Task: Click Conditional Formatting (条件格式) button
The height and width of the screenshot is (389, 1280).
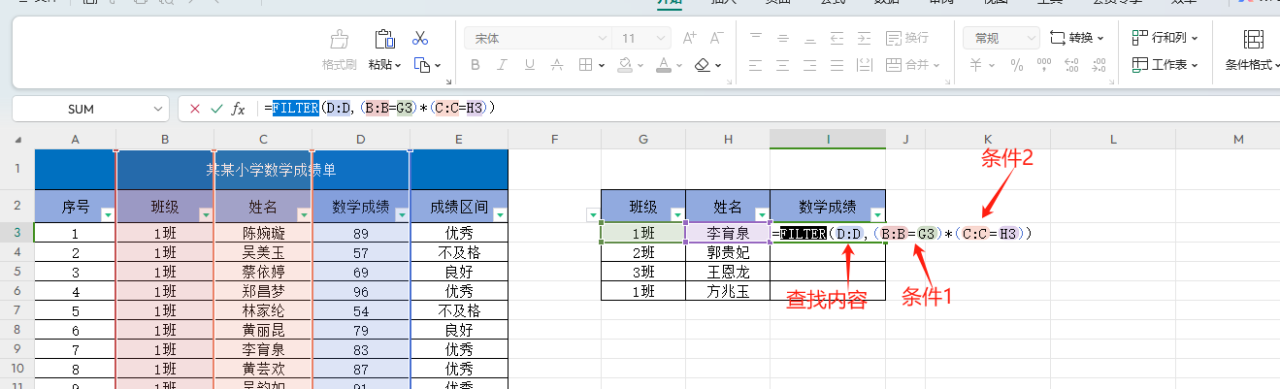Action: (x=1252, y=50)
